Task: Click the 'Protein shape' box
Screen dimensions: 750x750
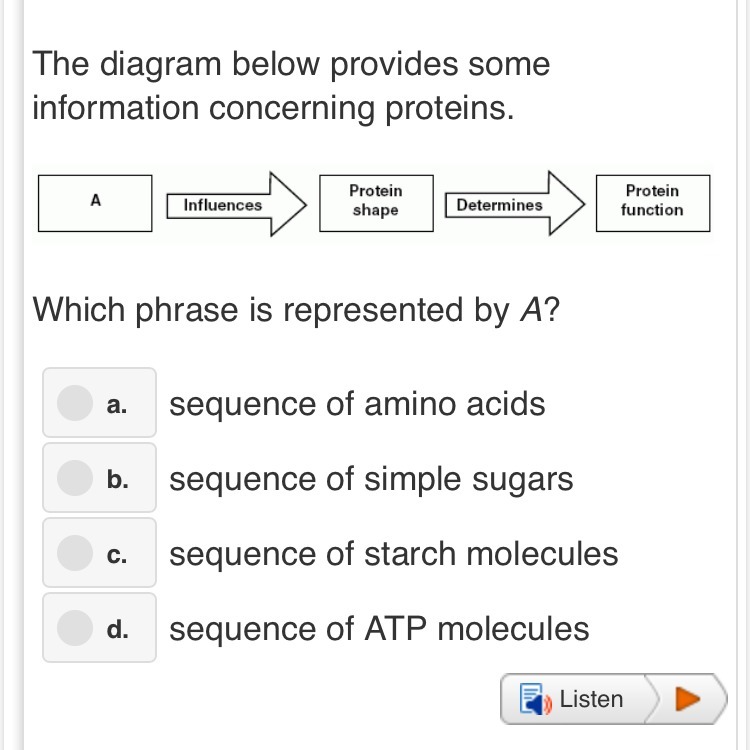Action: tap(376, 202)
